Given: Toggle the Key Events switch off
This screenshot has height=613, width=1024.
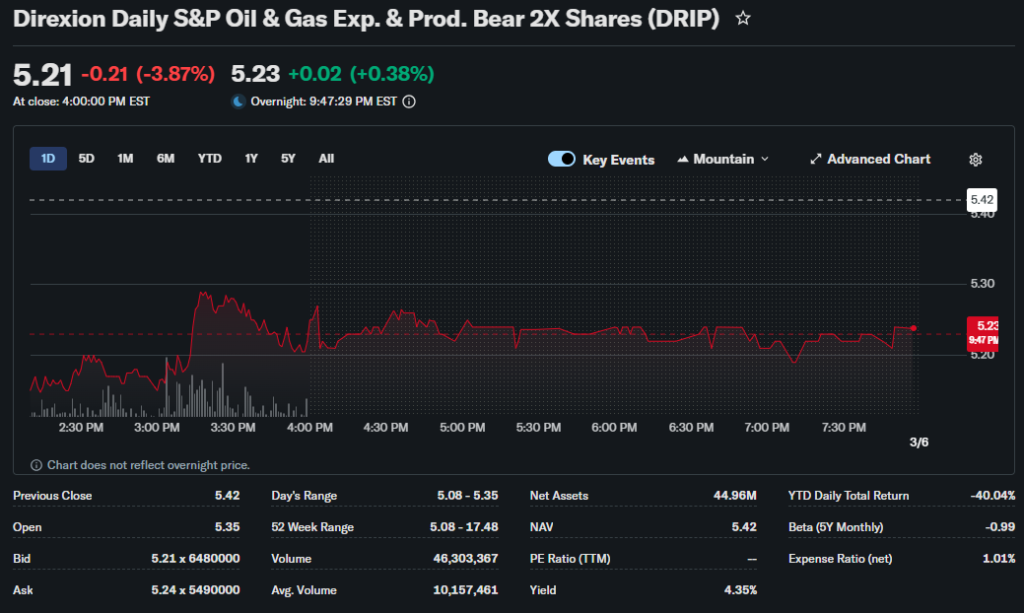Looking at the screenshot, I should point(561,159).
